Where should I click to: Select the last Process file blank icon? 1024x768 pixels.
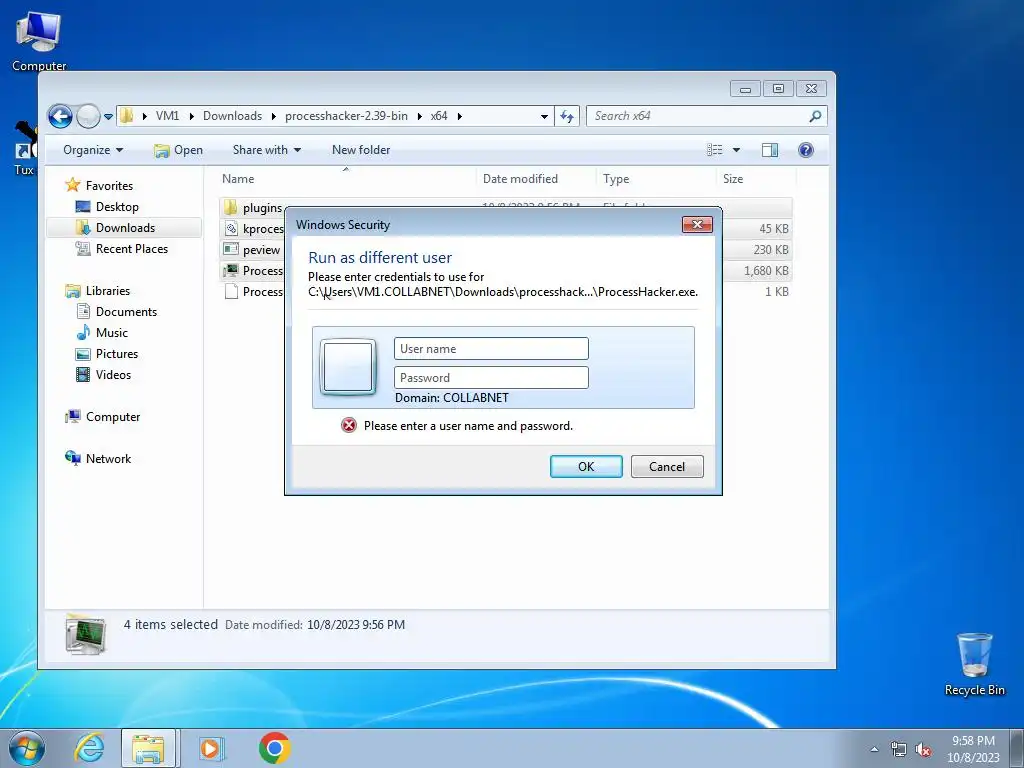click(231, 291)
